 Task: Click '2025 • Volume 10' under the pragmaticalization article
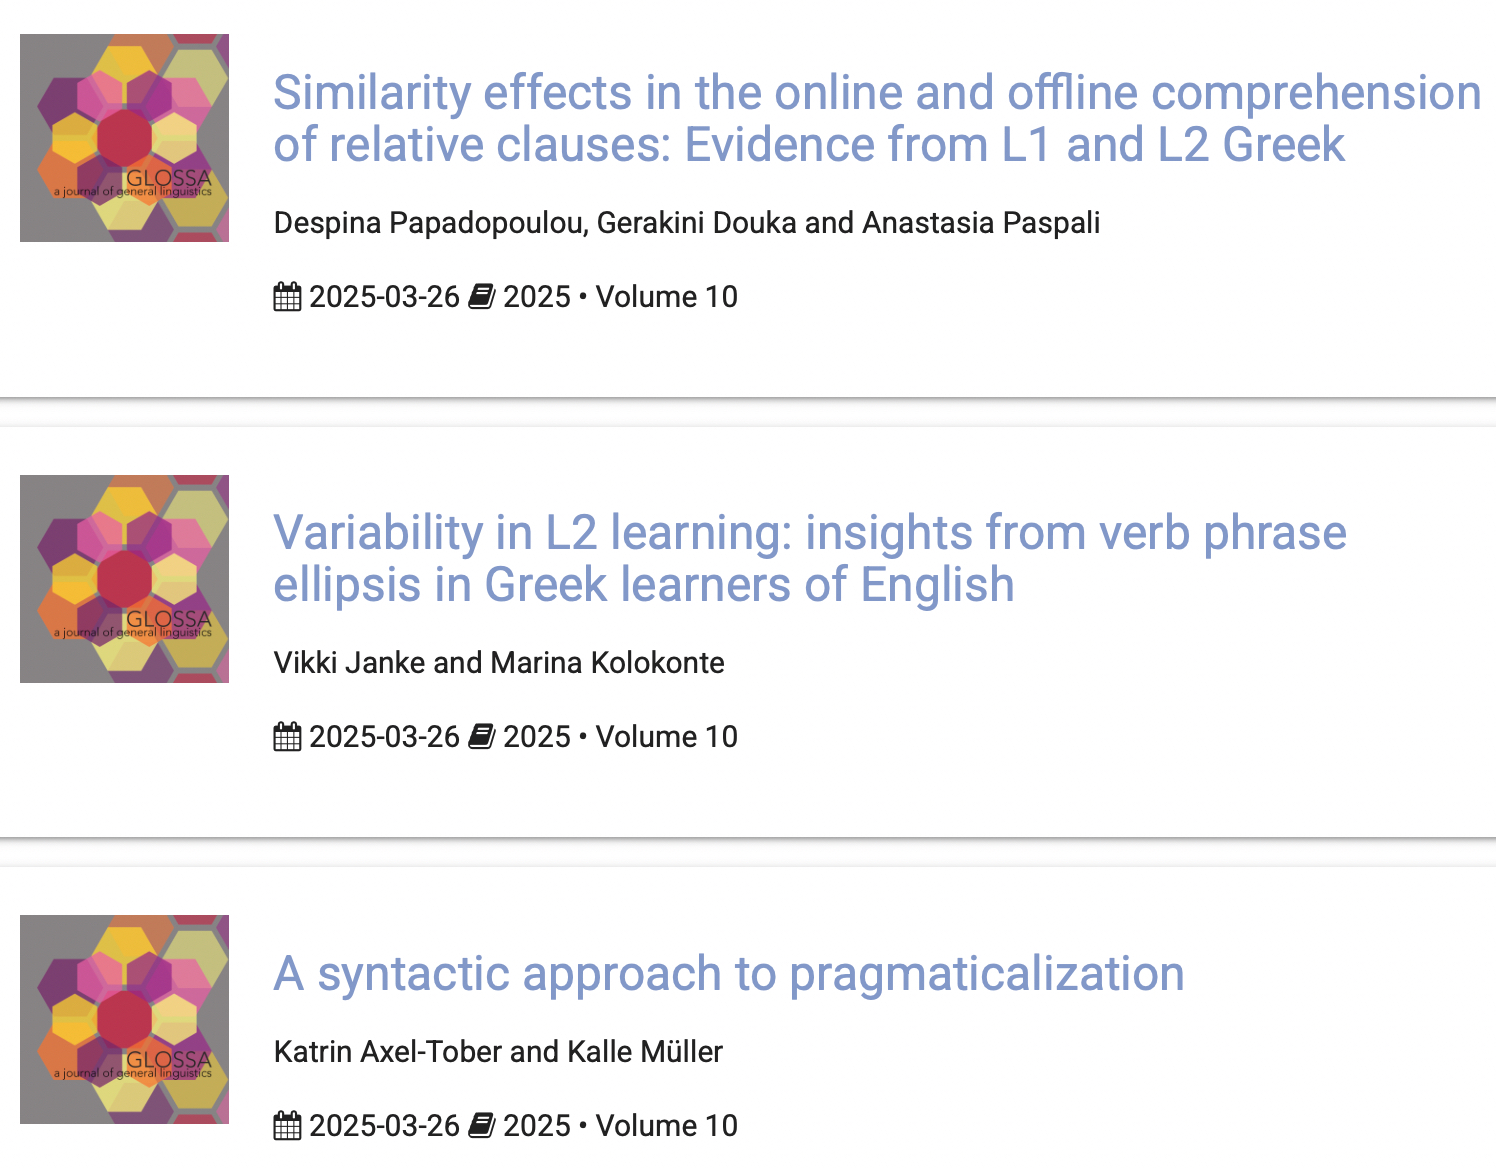[620, 1126]
